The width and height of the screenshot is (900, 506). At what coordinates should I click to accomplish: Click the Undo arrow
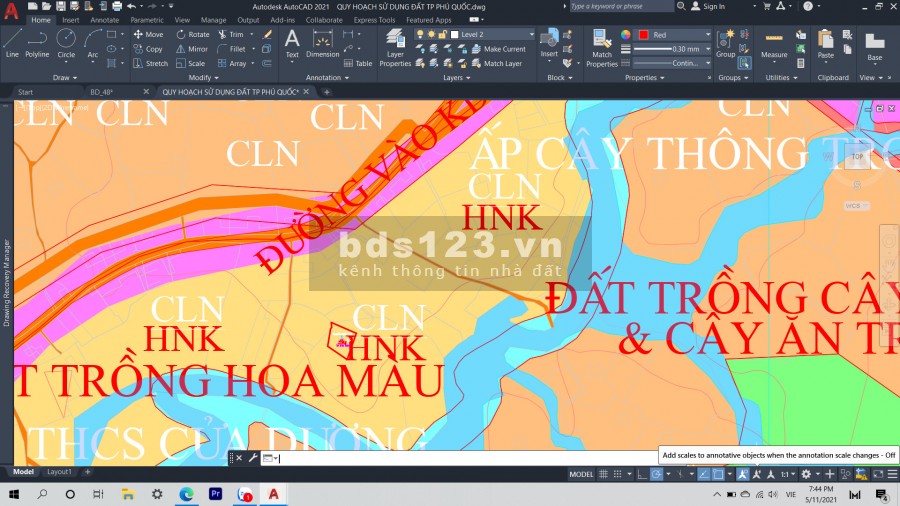tap(131, 6)
